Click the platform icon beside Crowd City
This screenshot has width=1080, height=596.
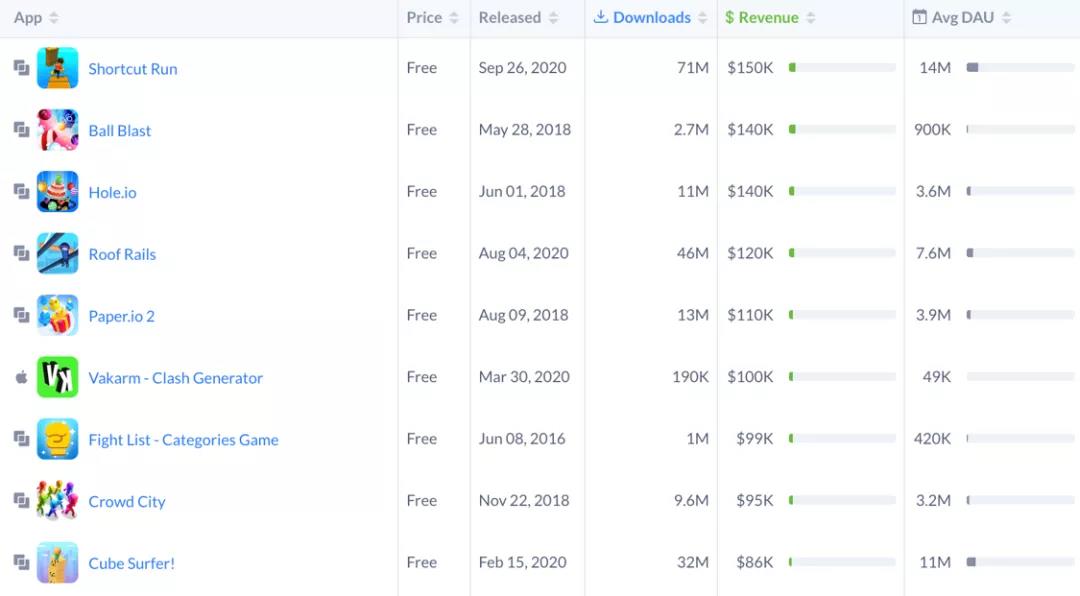coord(21,500)
